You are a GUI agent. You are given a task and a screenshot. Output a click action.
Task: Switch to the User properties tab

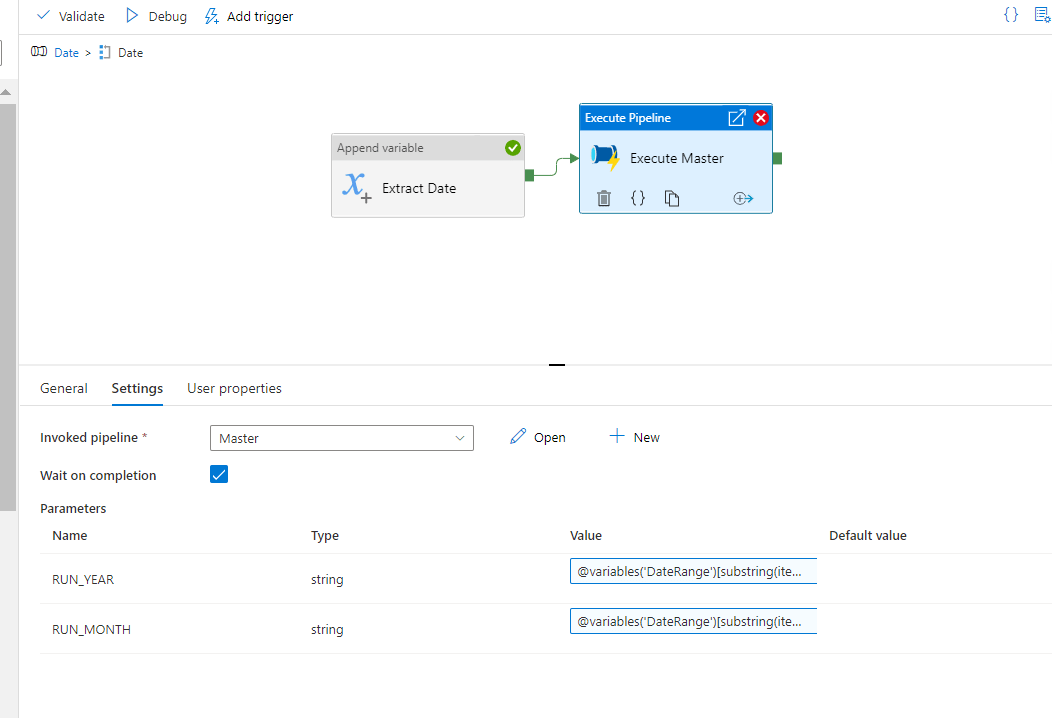point(234,388)
